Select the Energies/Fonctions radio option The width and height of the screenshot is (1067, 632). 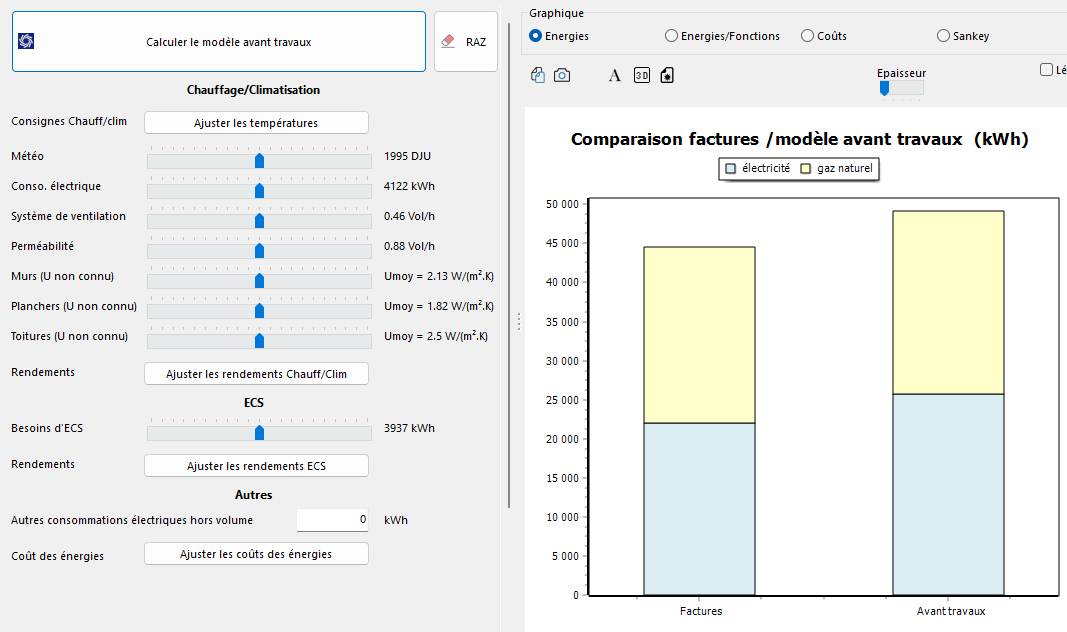click(x=672, y=36)
